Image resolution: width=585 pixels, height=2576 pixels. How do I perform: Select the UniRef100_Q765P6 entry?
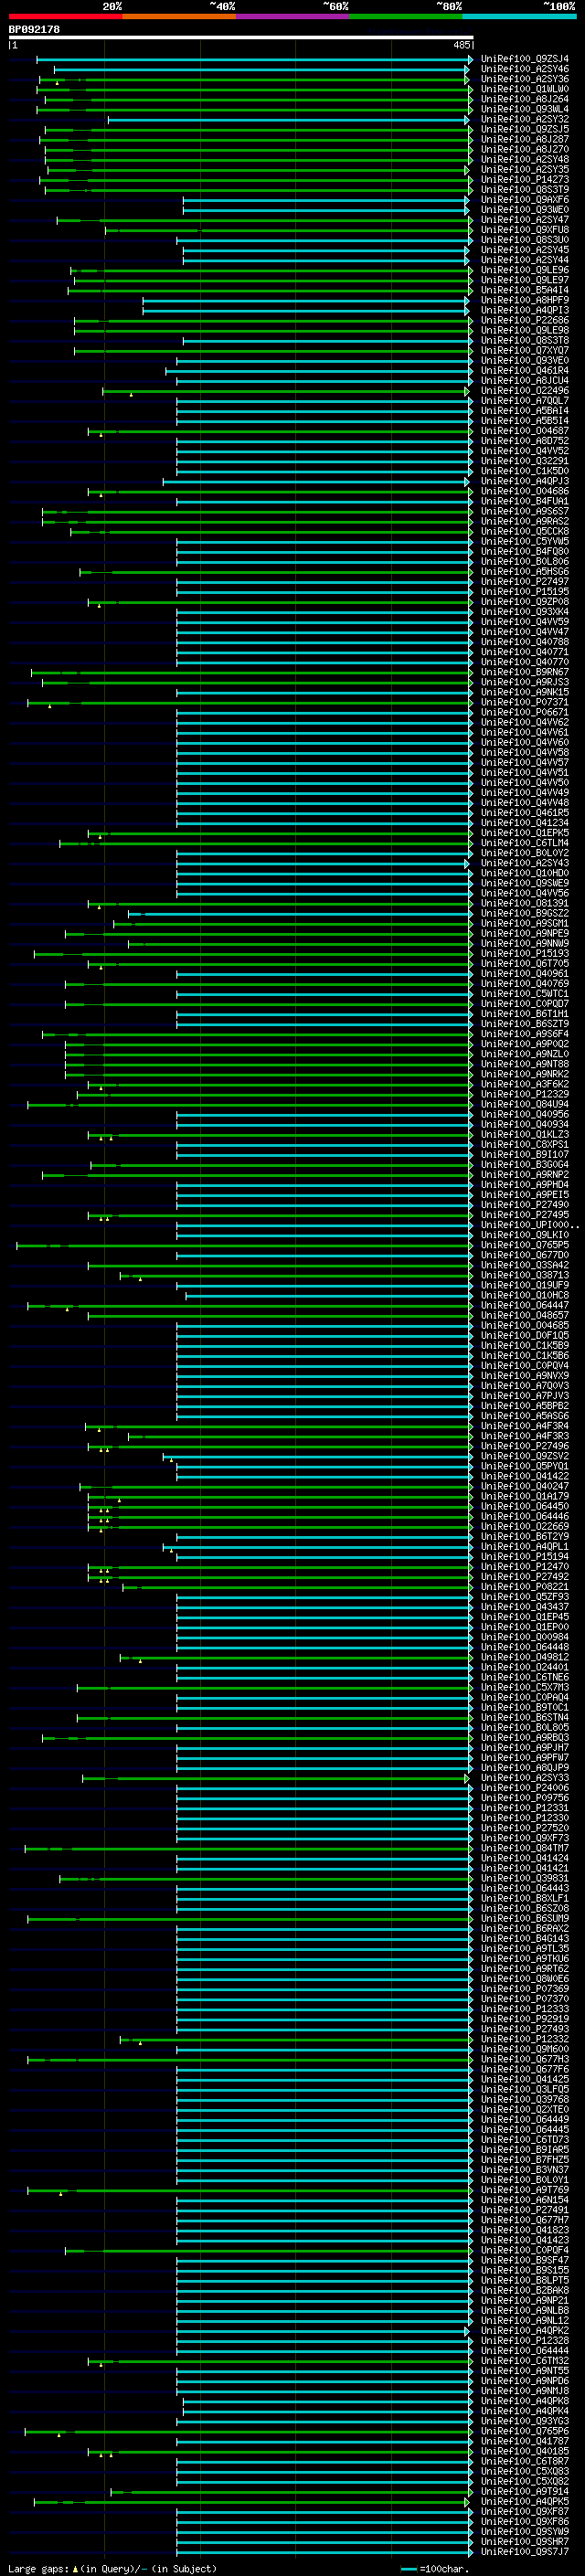pyautogui.click(x=525, y=2431)
